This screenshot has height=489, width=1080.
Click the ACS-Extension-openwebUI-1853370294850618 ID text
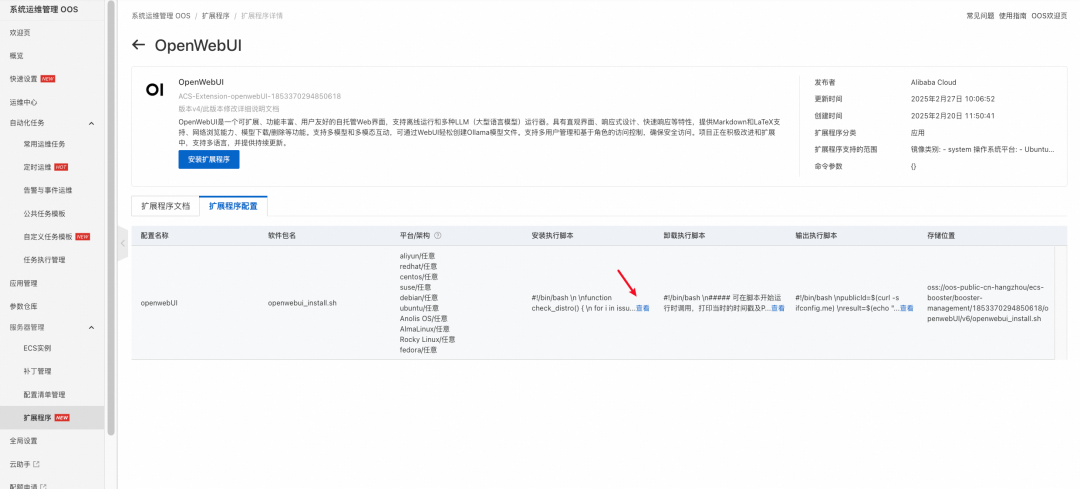coord(260,96)
